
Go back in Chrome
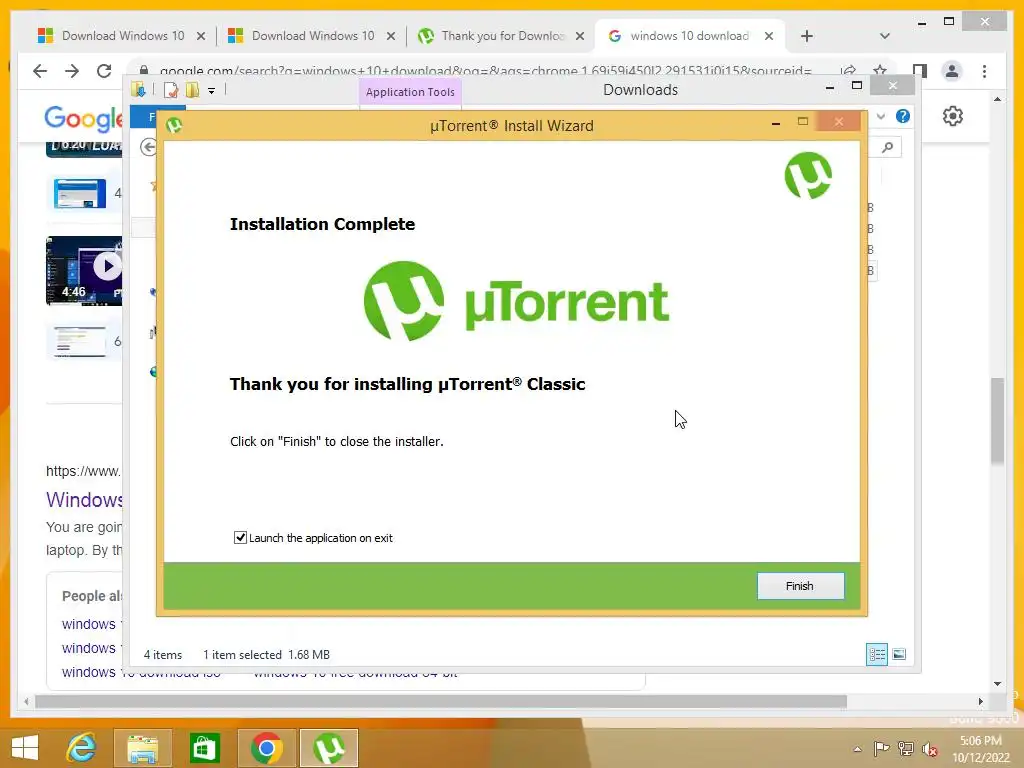(40, 71)
